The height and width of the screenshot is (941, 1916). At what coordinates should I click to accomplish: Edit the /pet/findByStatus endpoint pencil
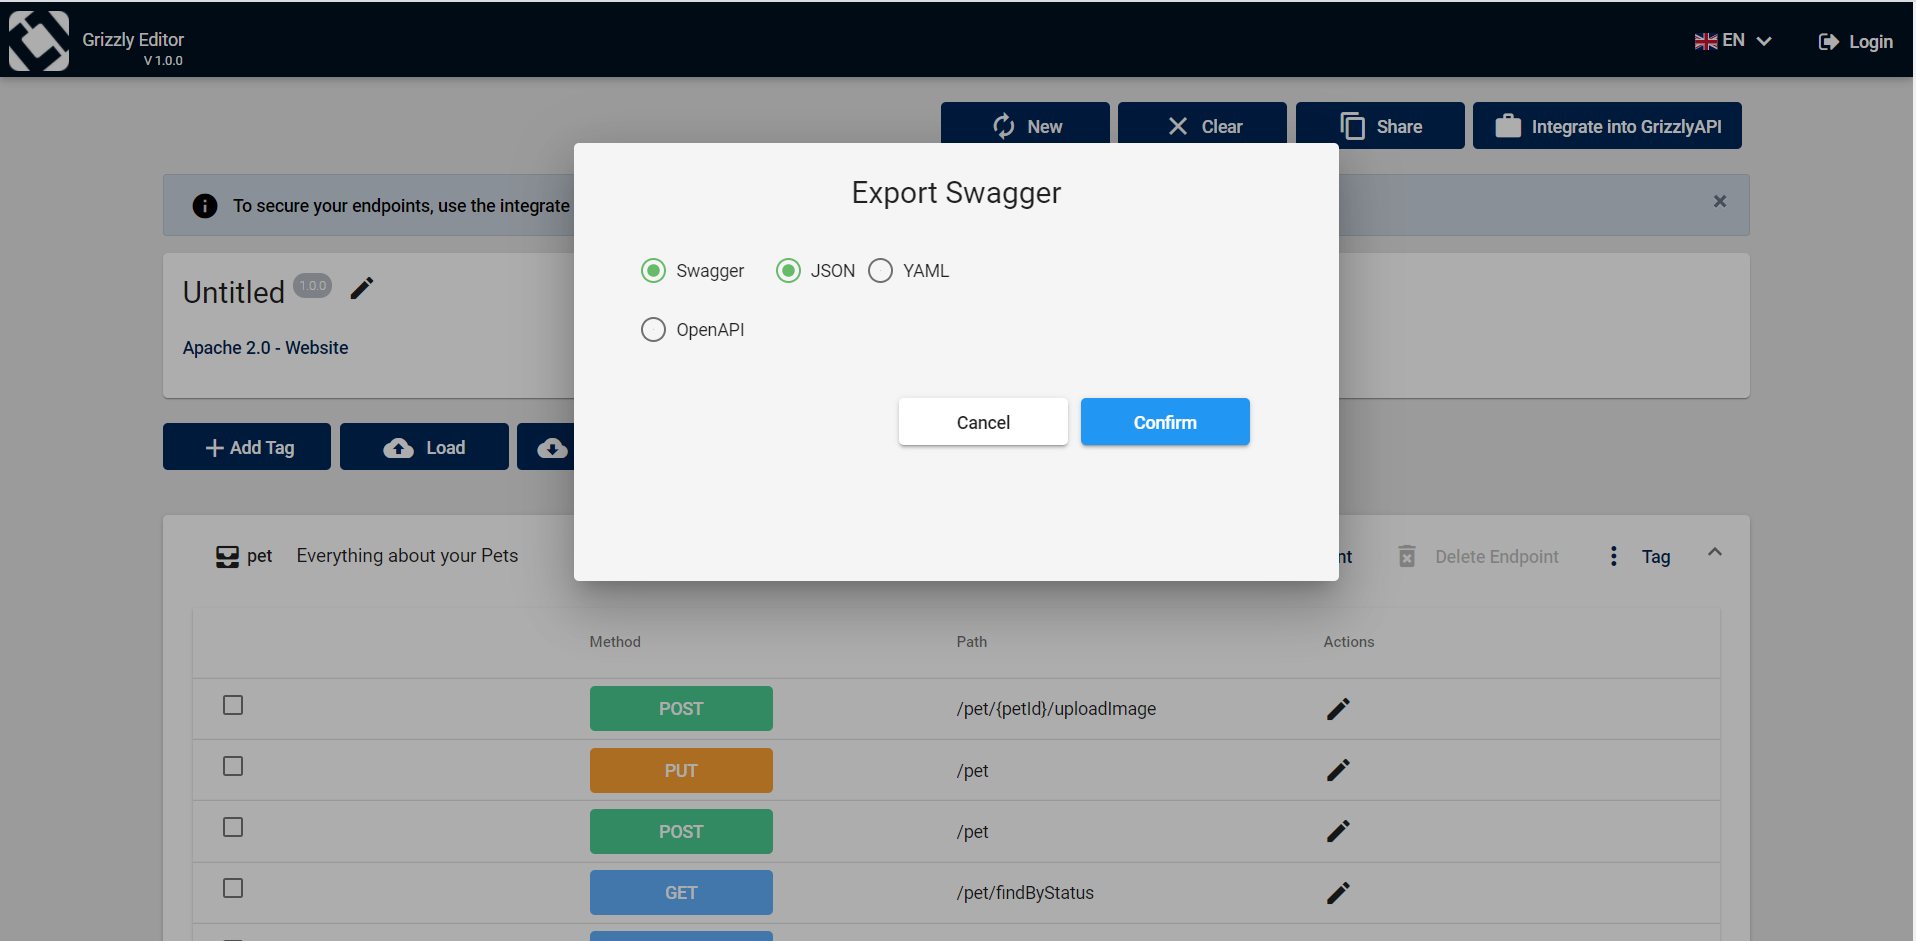(1338, 893)
